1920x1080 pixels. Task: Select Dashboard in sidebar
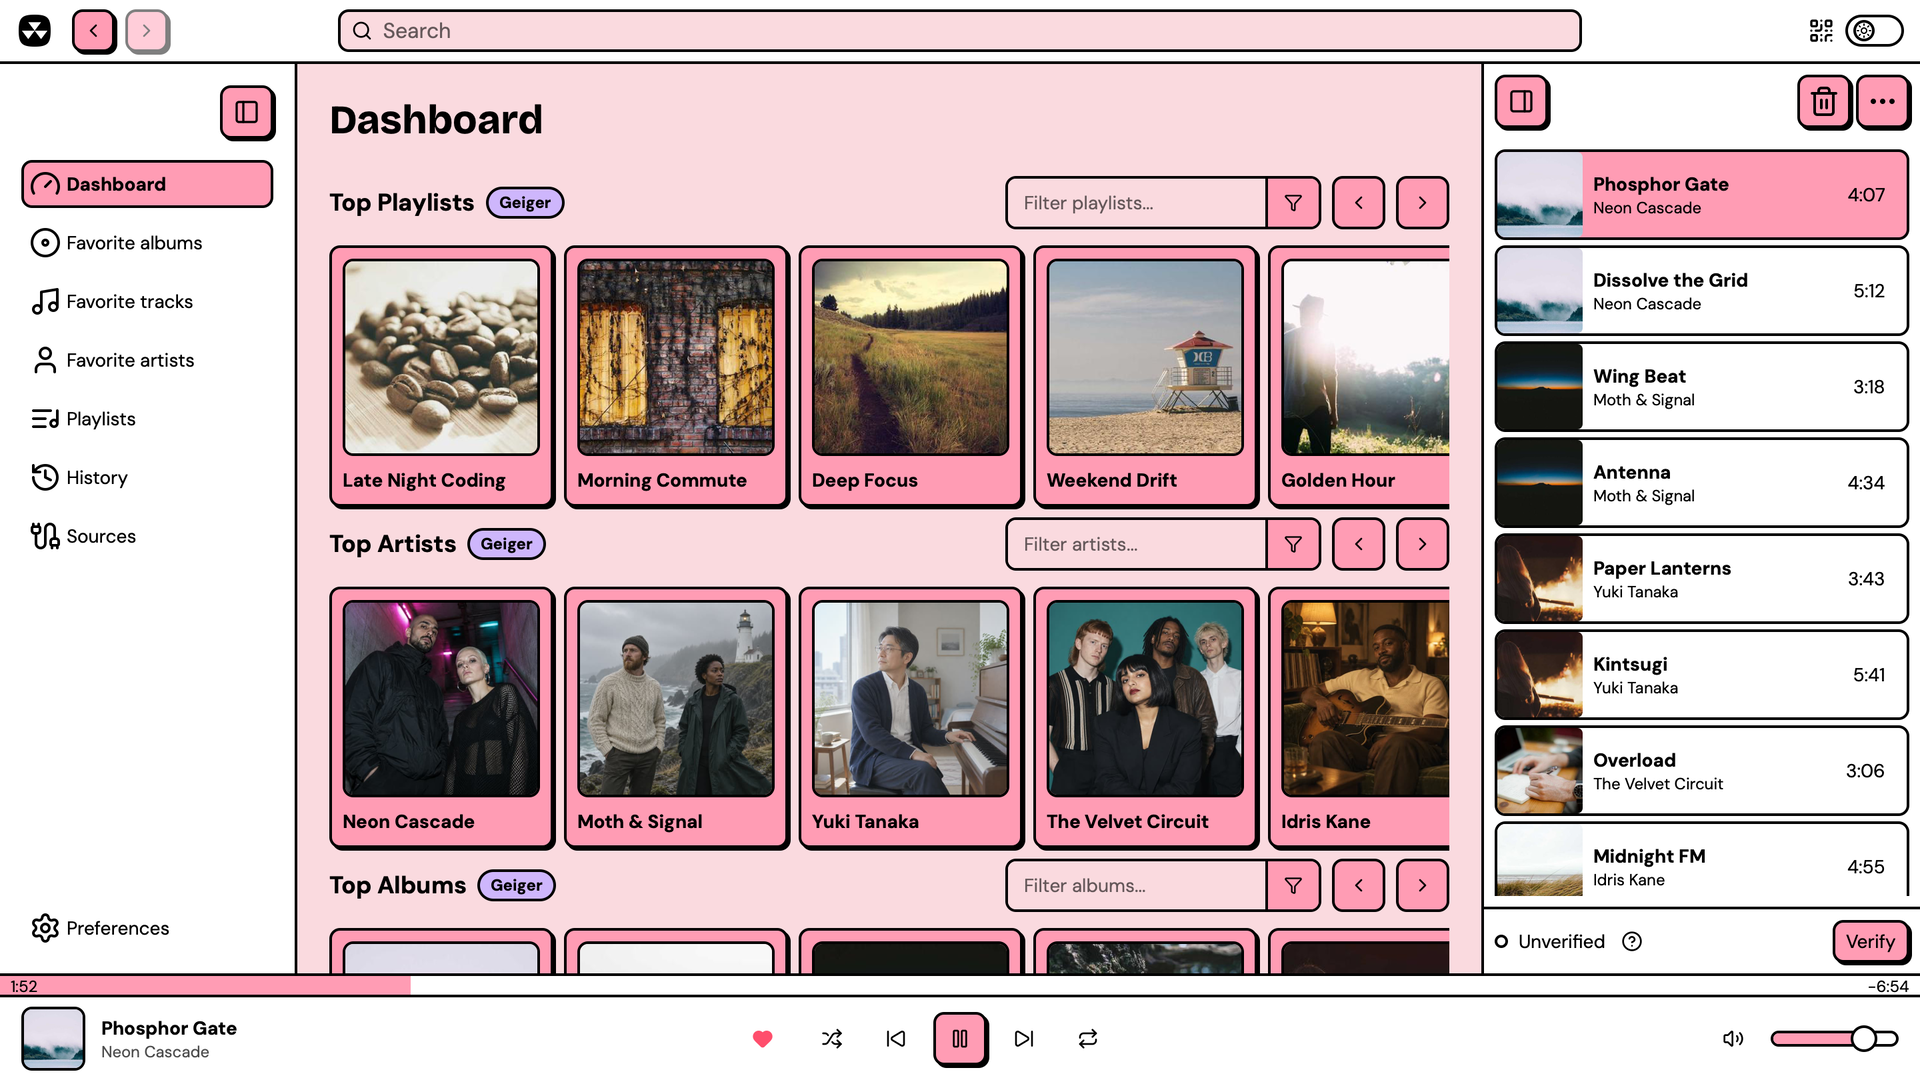[147, 184]
